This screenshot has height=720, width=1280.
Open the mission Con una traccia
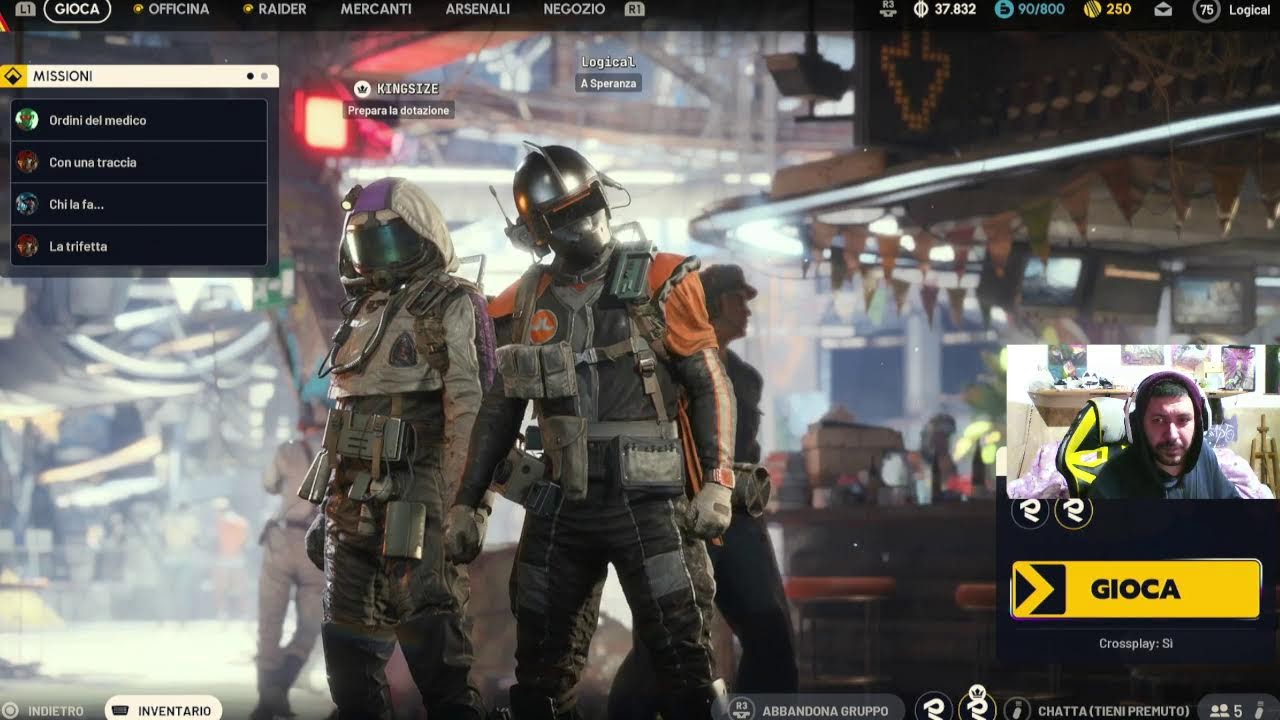139,162
